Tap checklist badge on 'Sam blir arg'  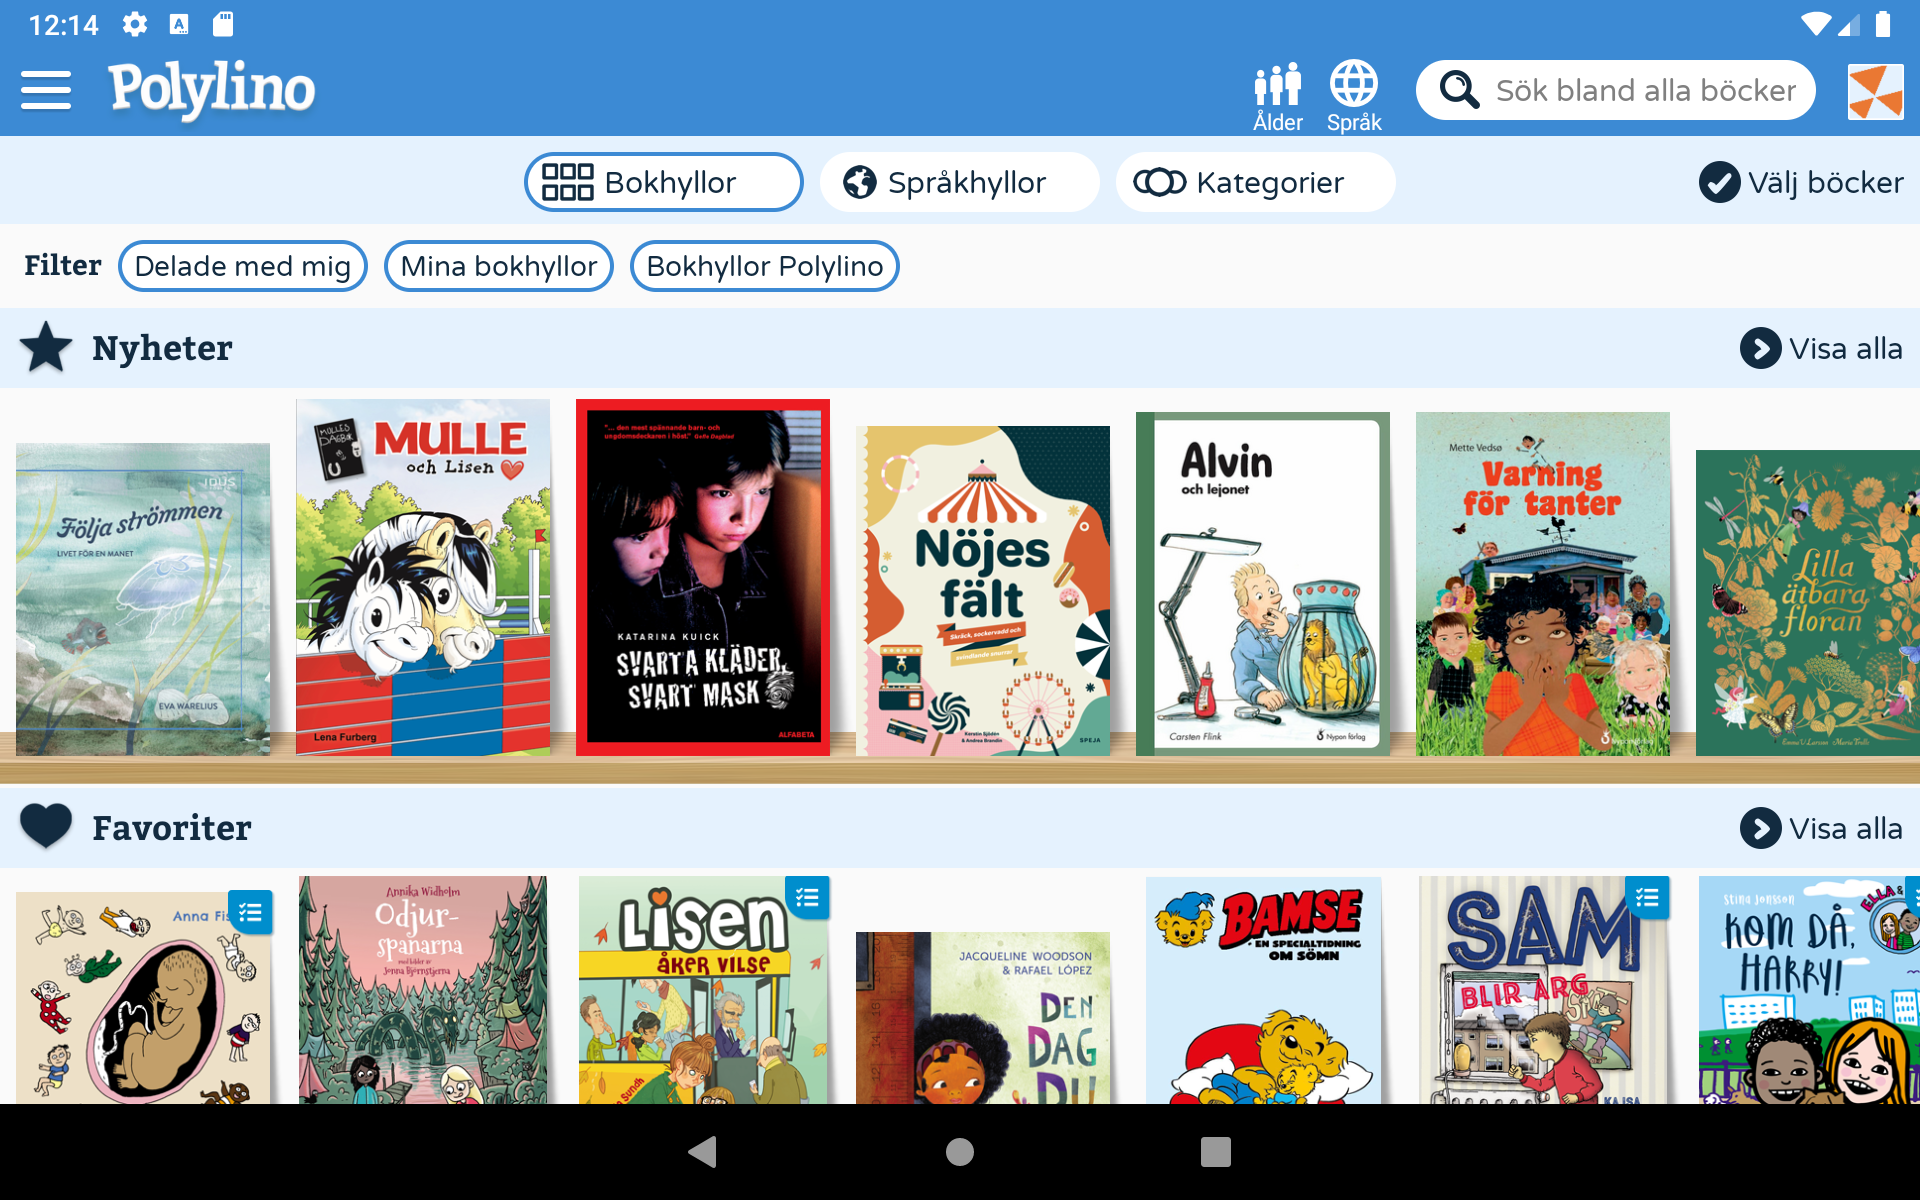point(1647,898)
